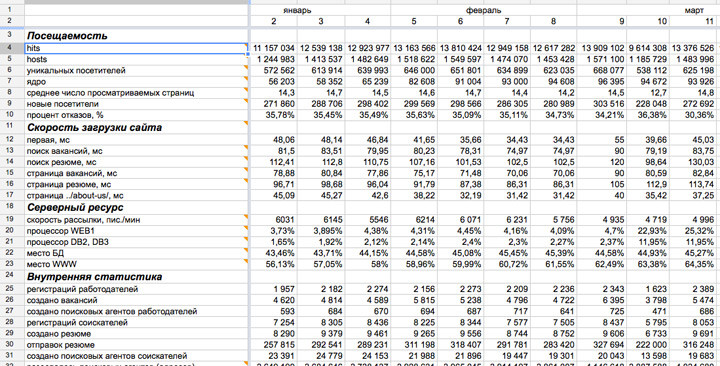Click the employer agents value 471

tap(648, 311)
